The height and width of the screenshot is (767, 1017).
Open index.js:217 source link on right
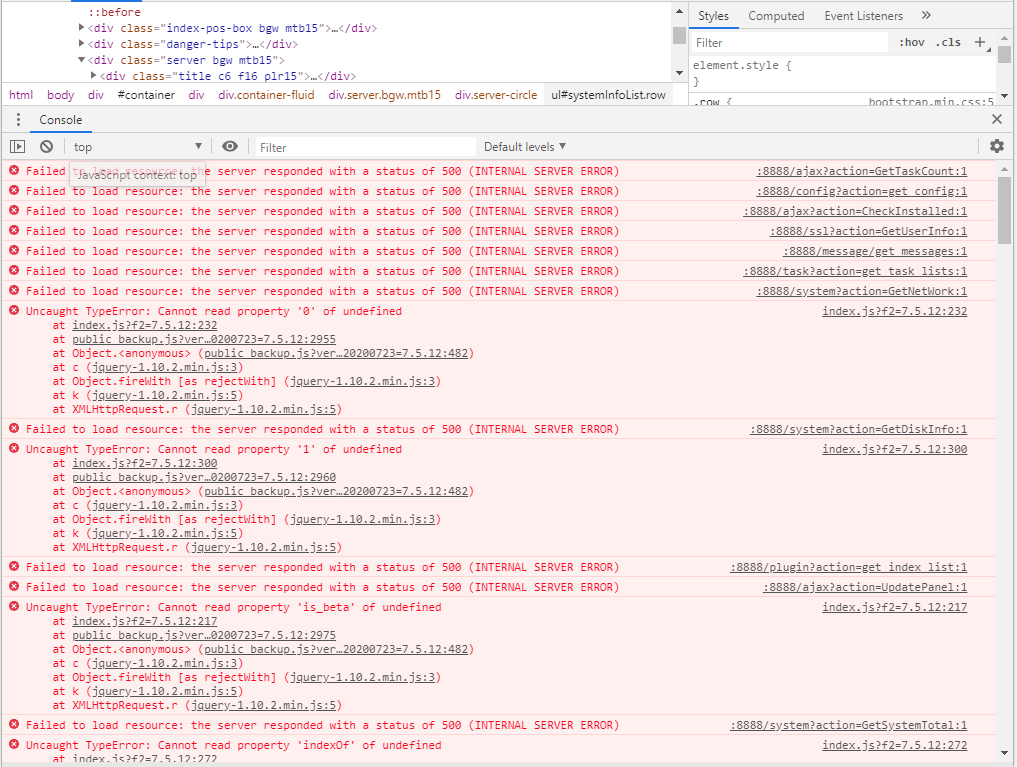[x=894, y=608]
